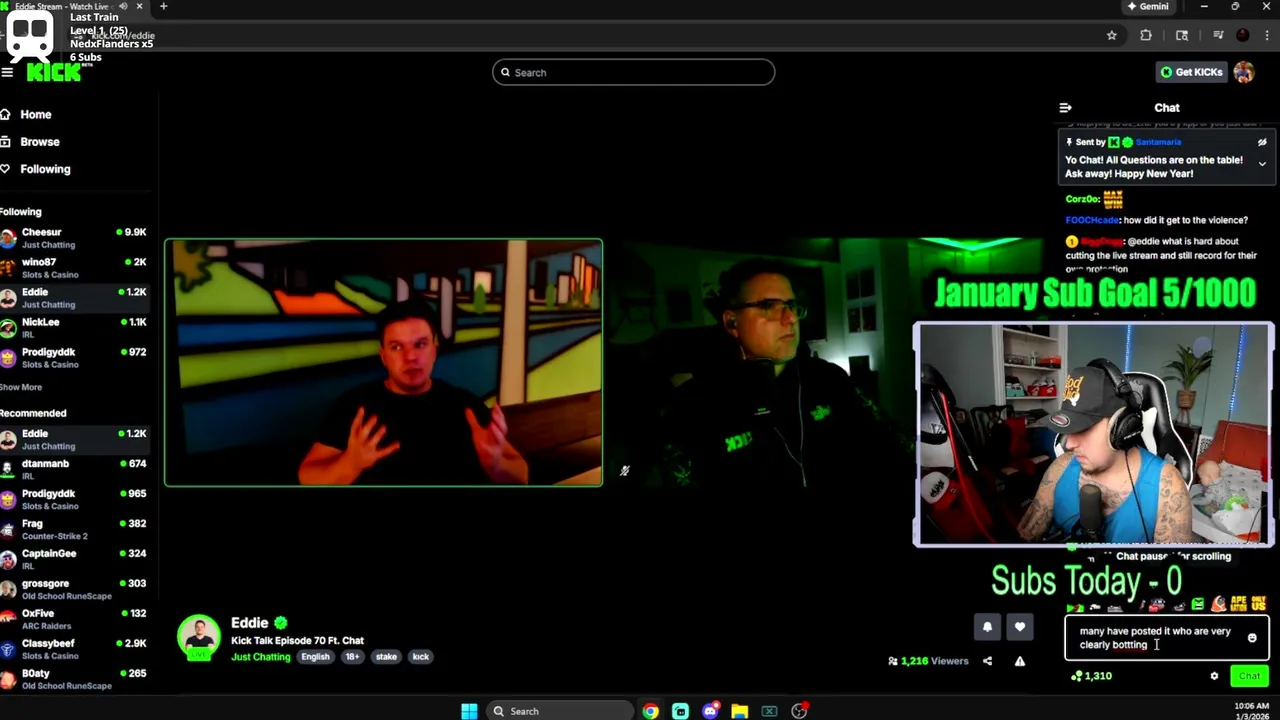Open the Chrome three-dot menu
Image resolution: width=1280 pixels, height=720 pixels.
coord(1265,35)
